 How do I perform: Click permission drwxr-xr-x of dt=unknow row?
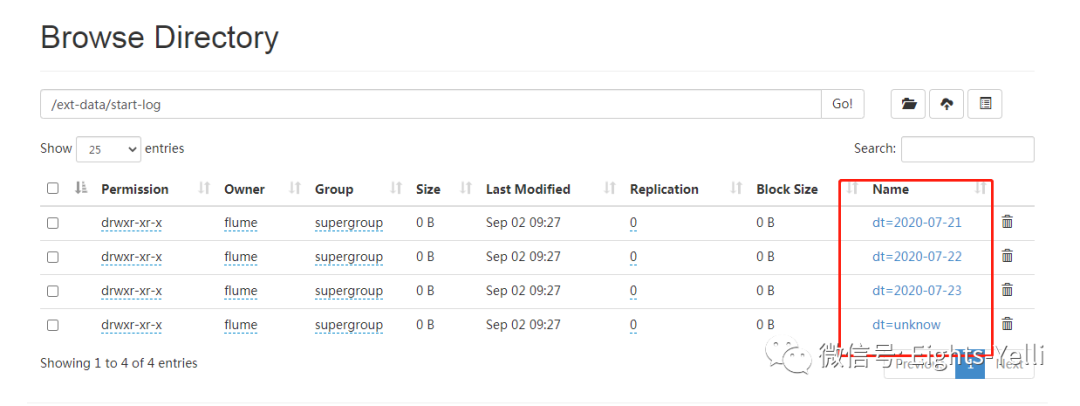click(132, 324)
